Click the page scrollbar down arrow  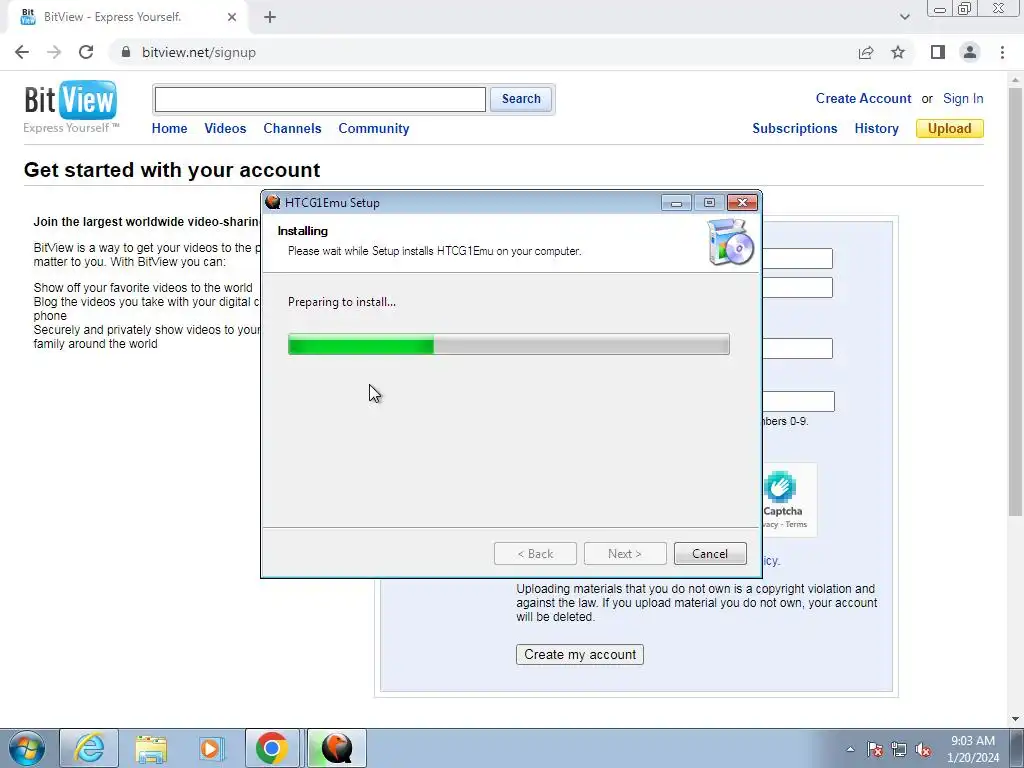coord(1015,719)
